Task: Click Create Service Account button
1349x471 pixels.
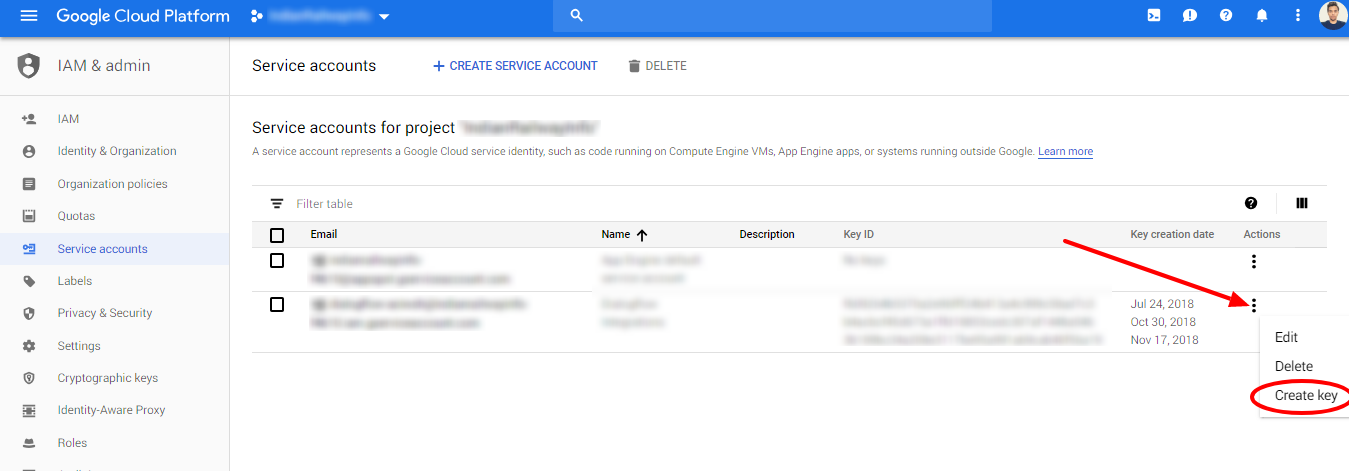Action: (x=515, y=66)
